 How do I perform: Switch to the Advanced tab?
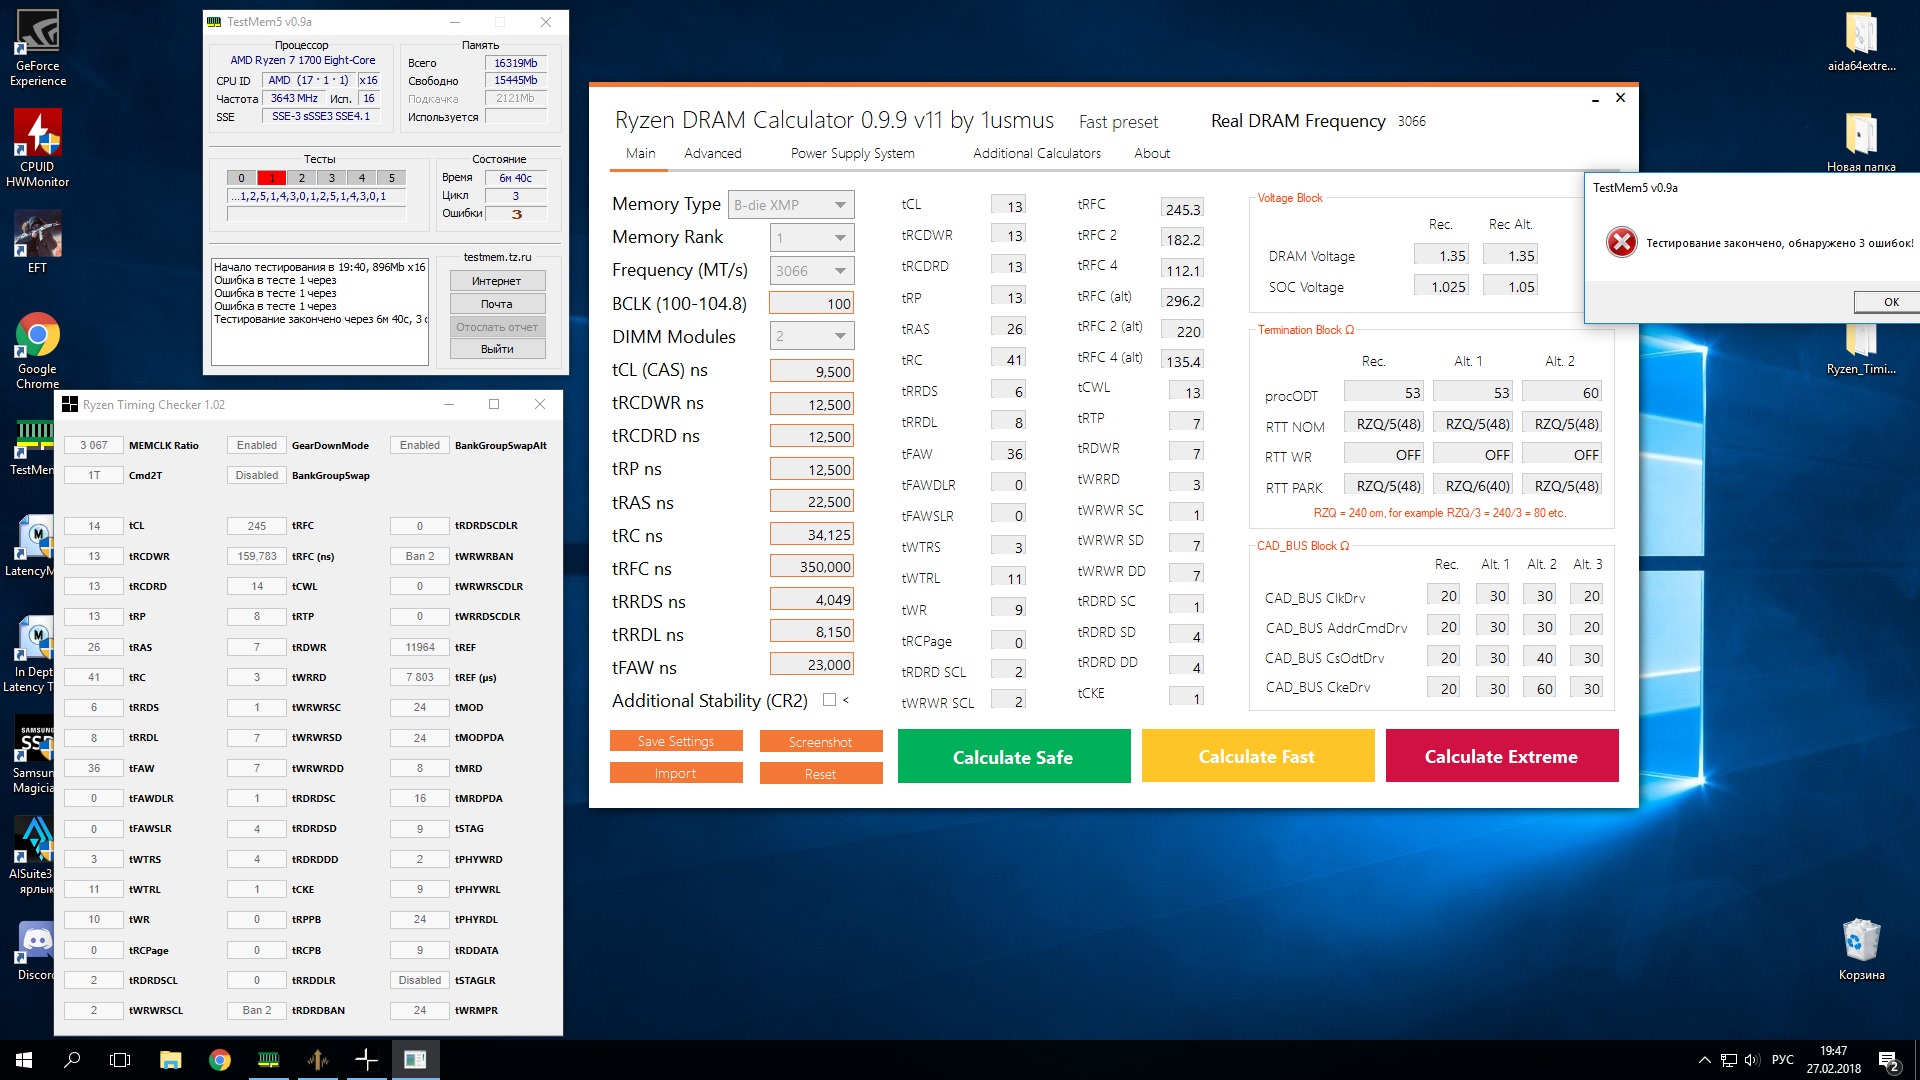(x=712, y=153)
